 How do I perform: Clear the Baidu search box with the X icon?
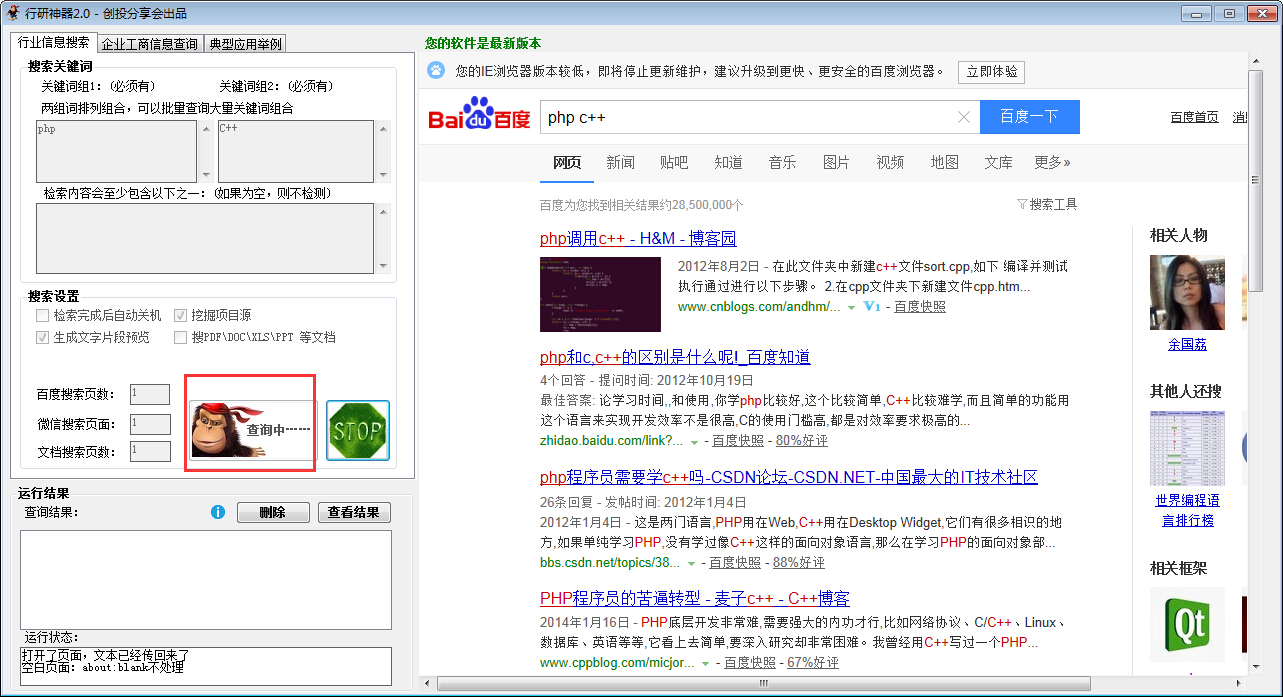(964, 117)
